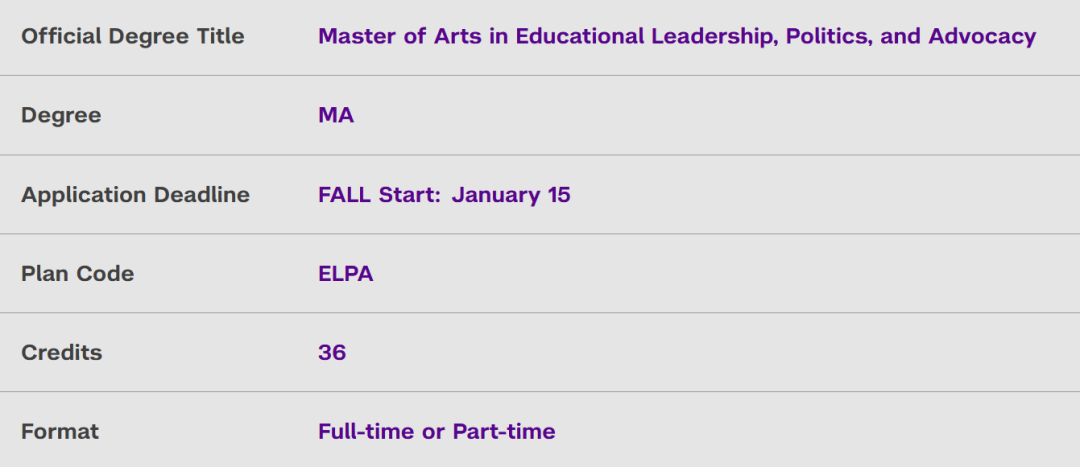Click the Credits label
Image resolution: width=1080 pixels, height=467 pixels.
point(62,353)
